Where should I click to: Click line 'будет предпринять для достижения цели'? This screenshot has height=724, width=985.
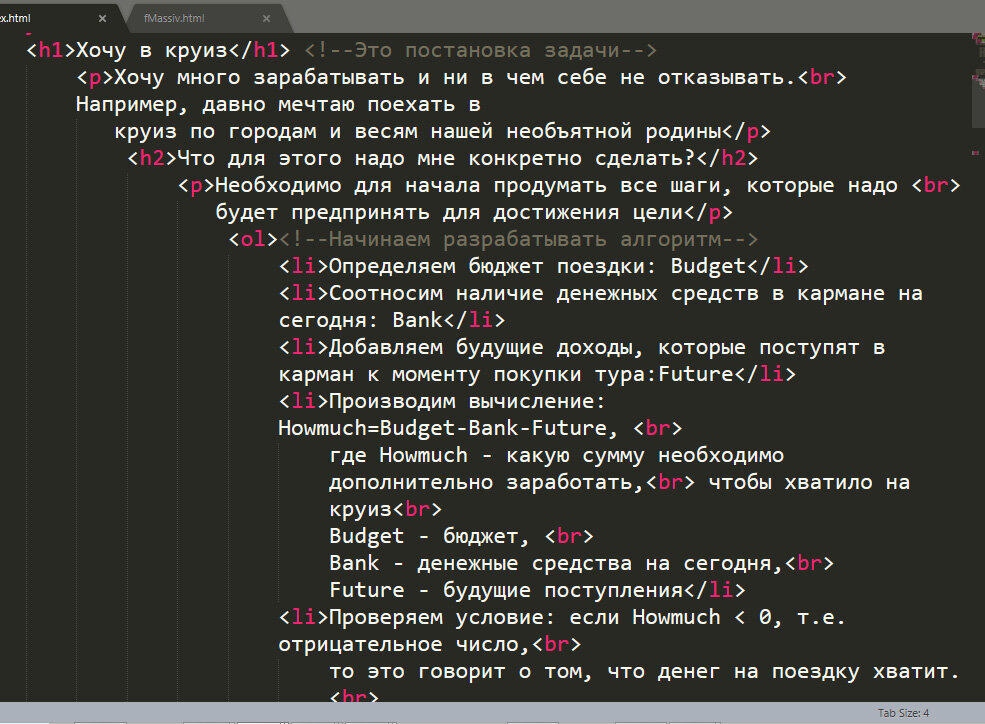pos(474,212)
